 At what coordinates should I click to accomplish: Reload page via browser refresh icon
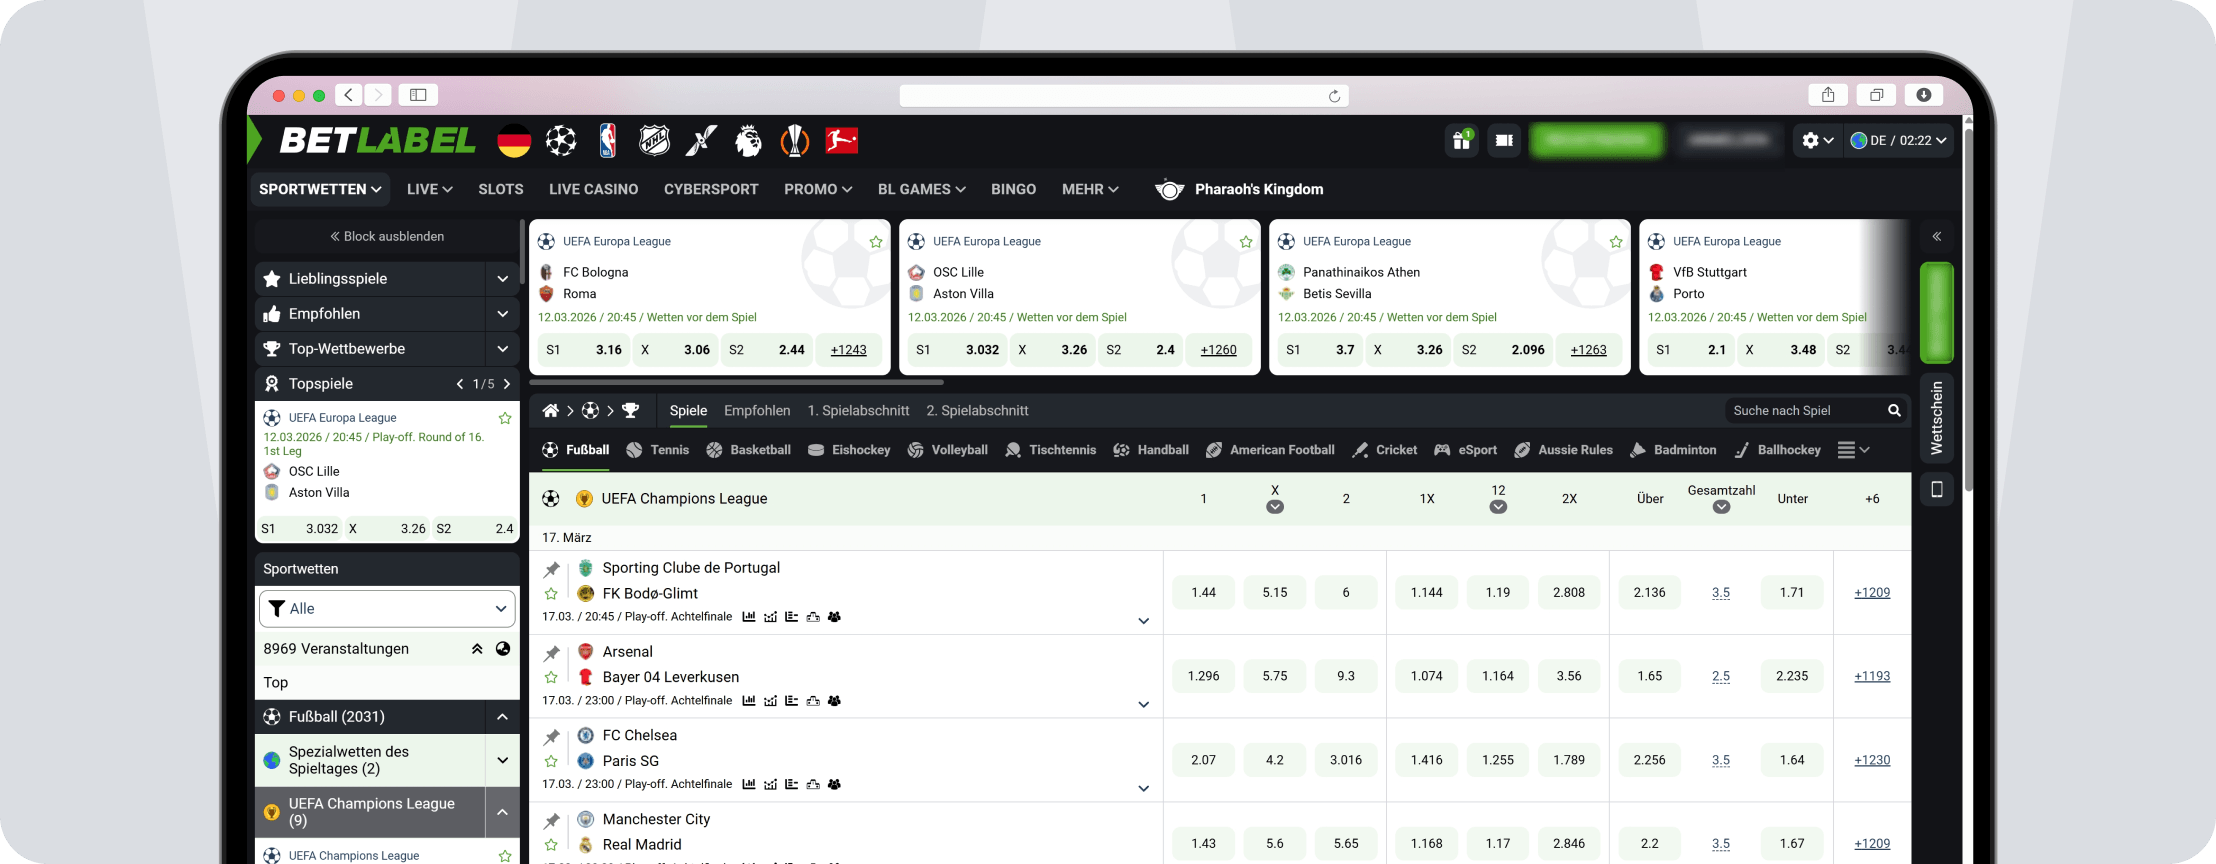tap(1334, 96)
